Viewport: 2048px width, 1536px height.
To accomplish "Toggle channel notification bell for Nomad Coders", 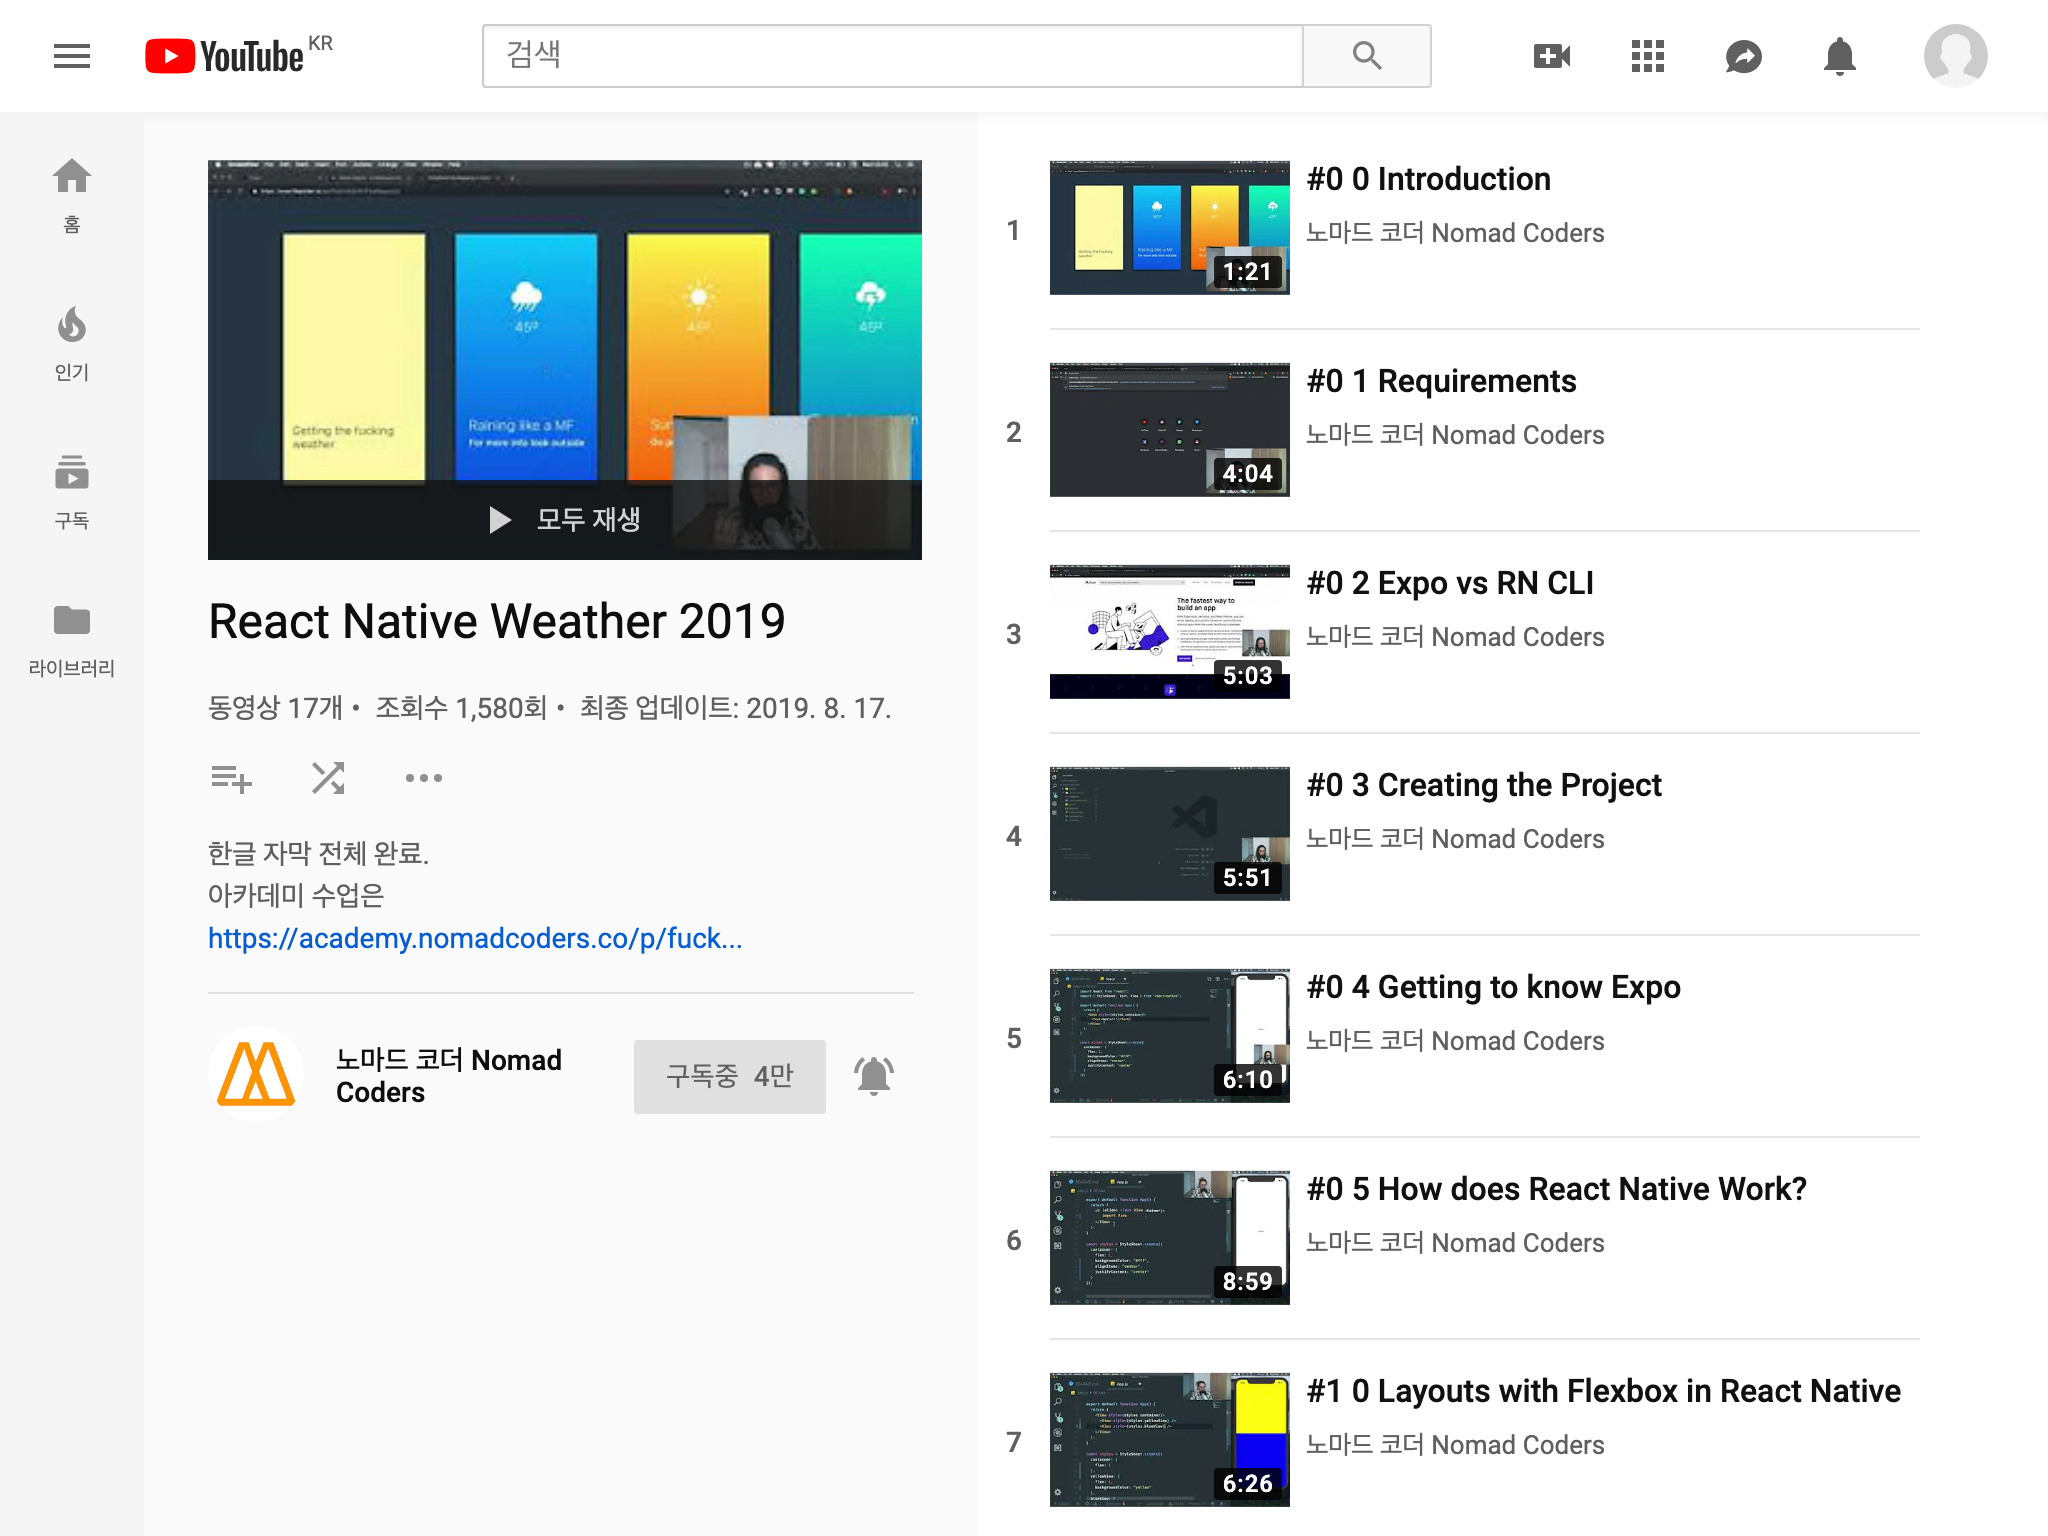I will (873, 1076).
